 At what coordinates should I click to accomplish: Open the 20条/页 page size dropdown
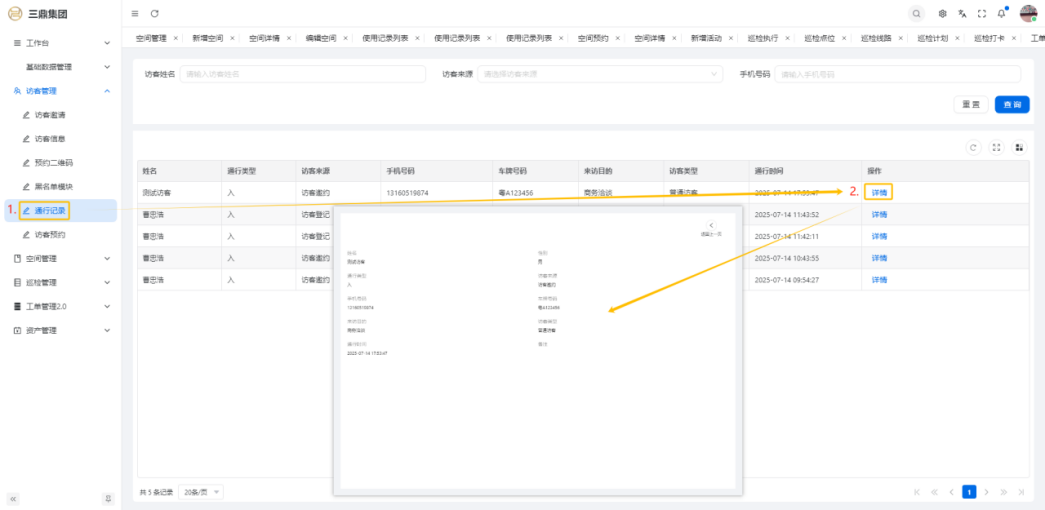203,492
